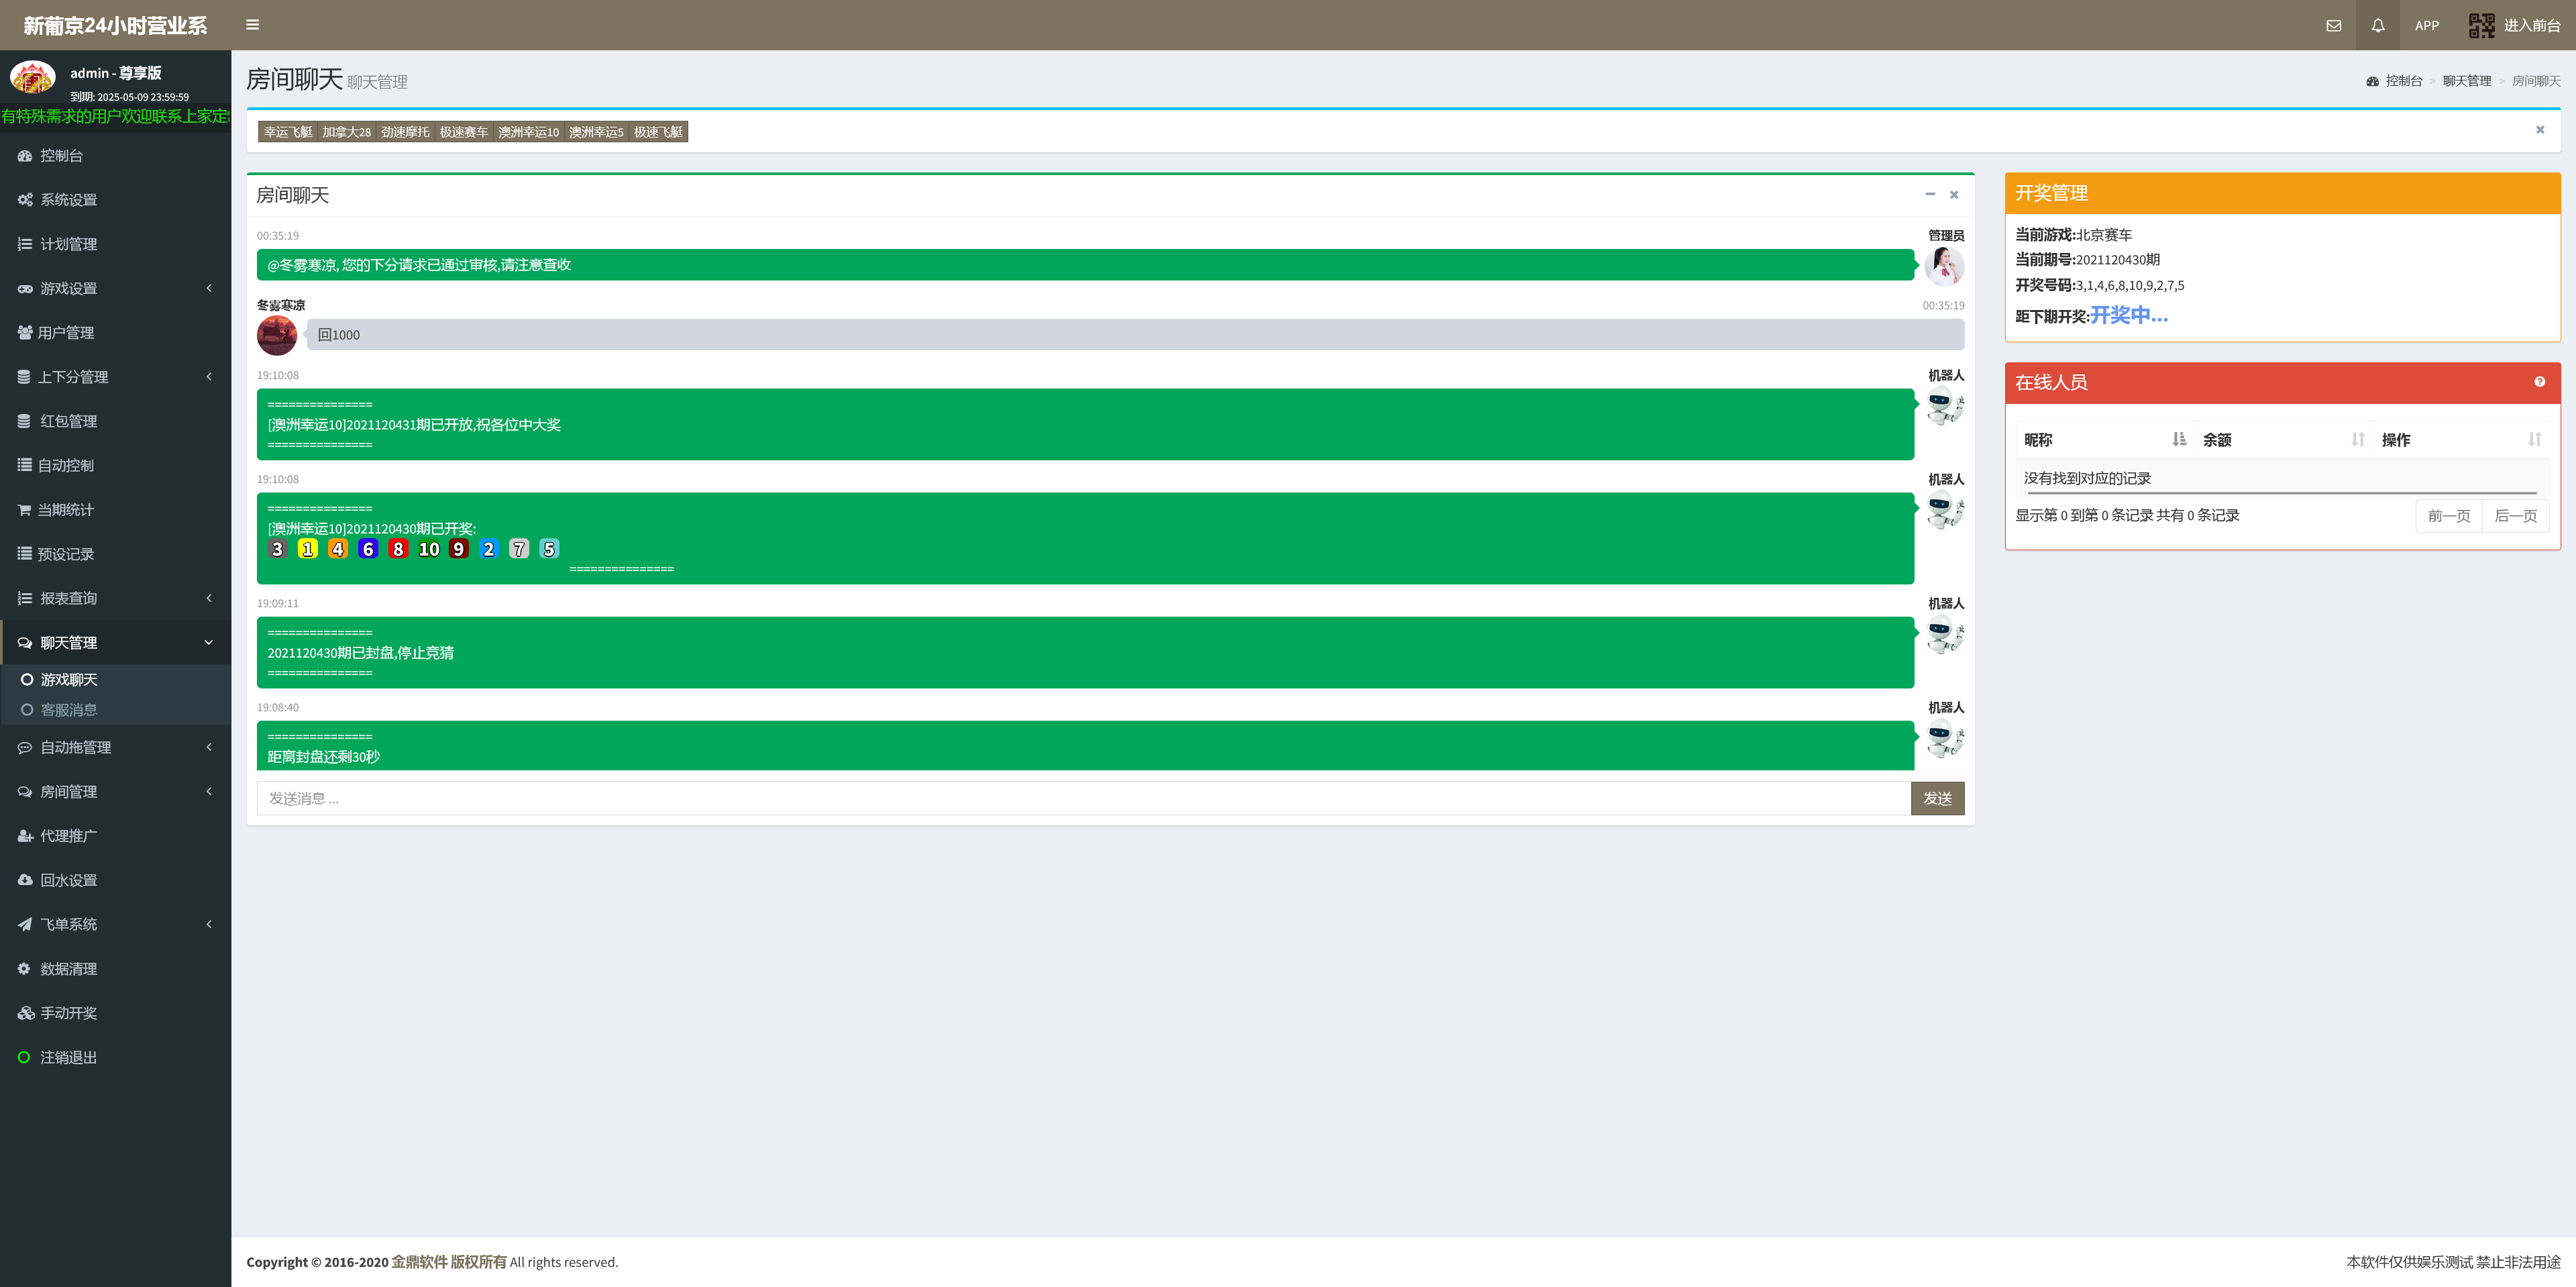The width and height of the screenshot is (2576, 1287).
Task: Expand the 上下分管理 sidebar menu
Action: click(x=72, y=377)
